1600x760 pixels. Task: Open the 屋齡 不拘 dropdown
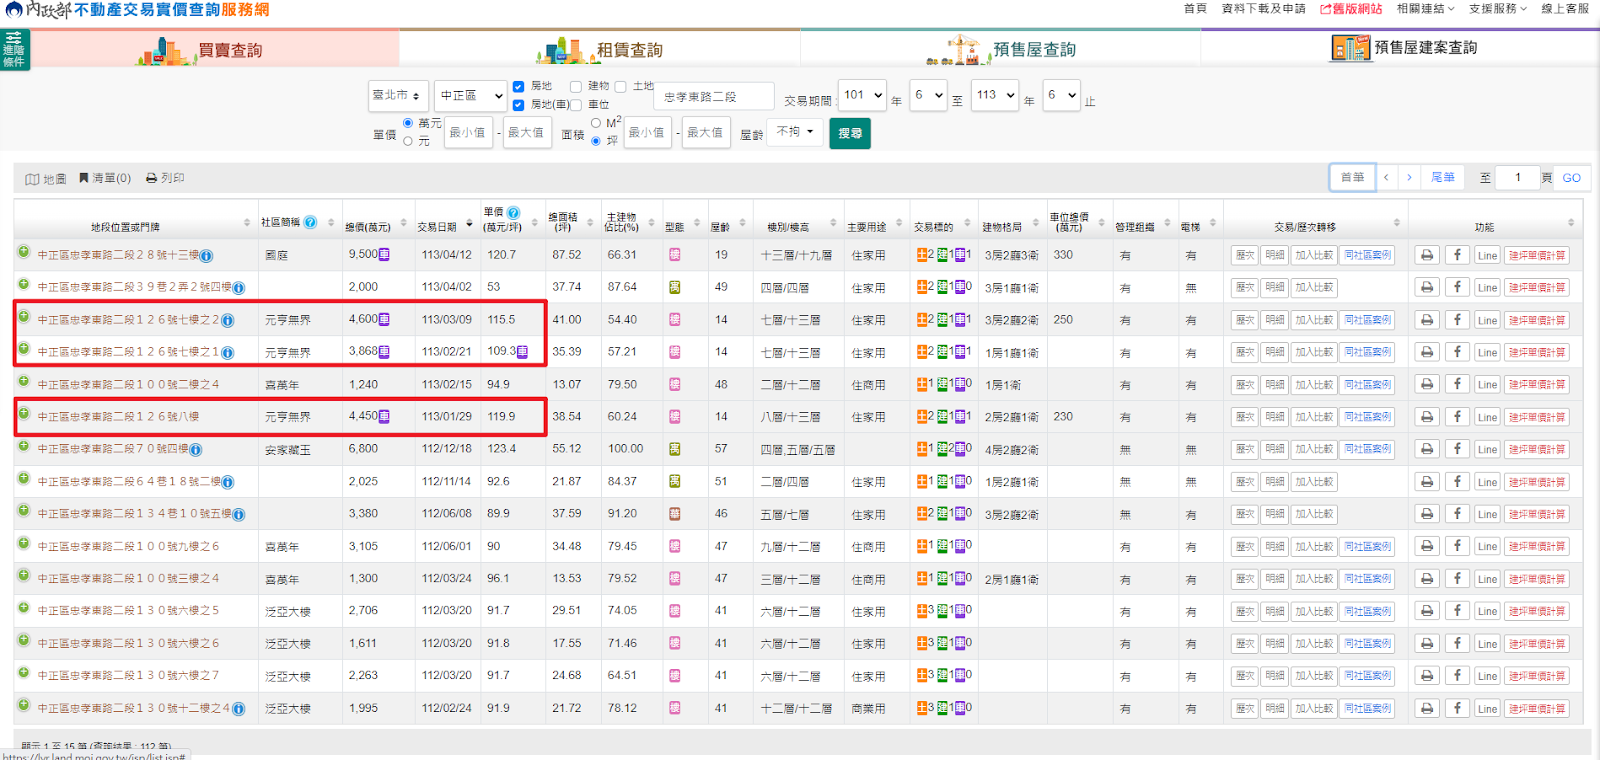(x=795, y=132)
